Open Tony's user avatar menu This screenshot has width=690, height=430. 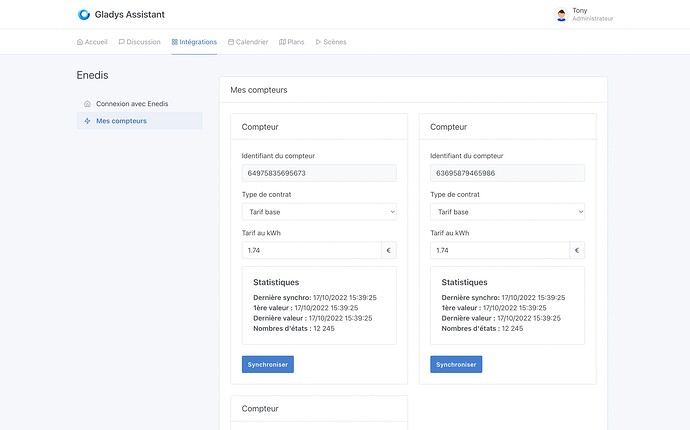[561, 15]
